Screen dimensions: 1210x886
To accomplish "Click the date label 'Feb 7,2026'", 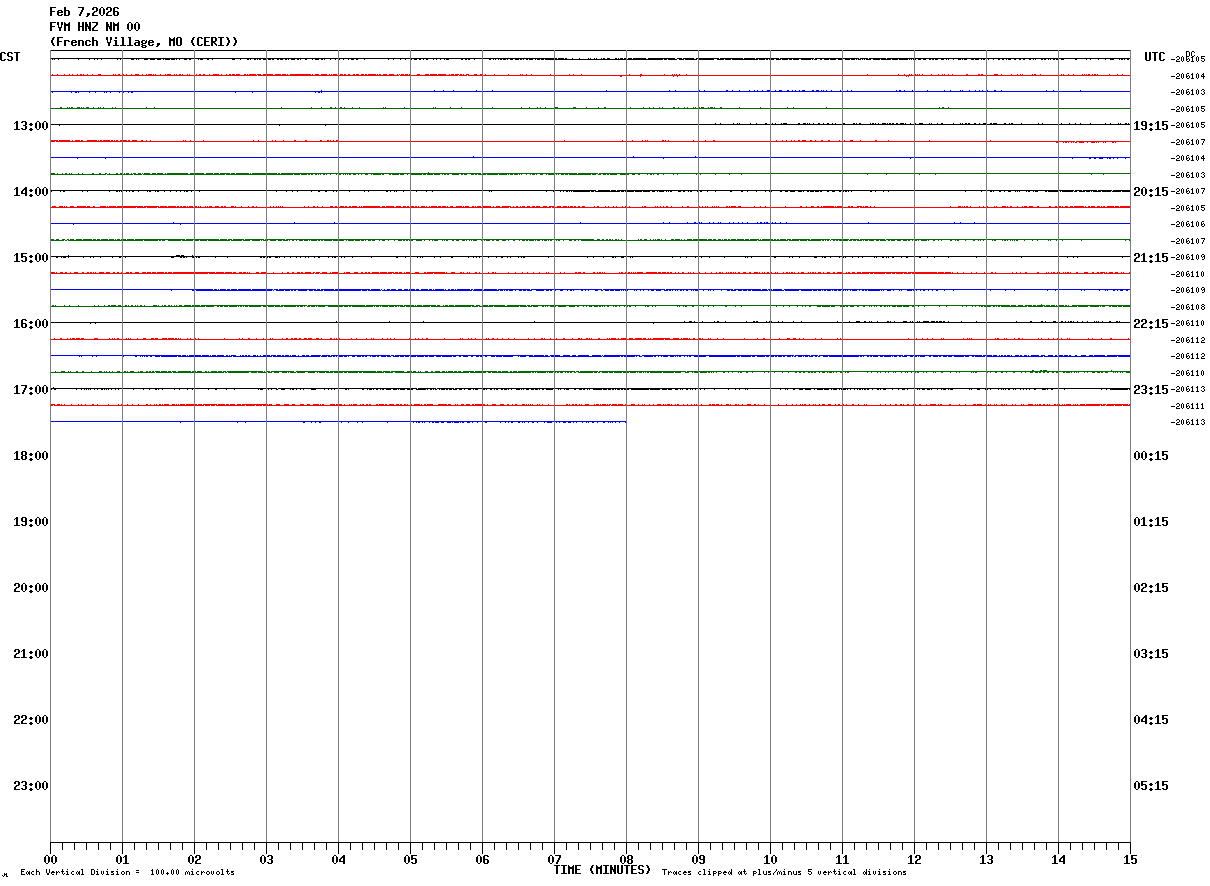I will [84, 12].
